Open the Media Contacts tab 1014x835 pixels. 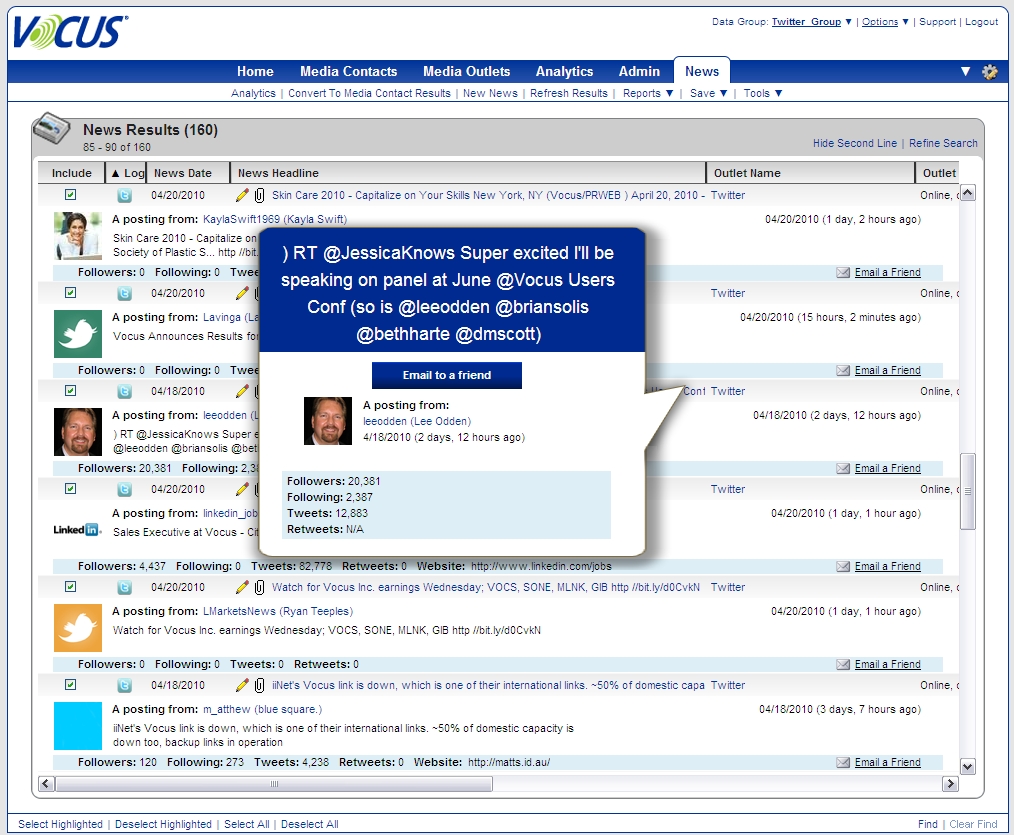point(349,71)
